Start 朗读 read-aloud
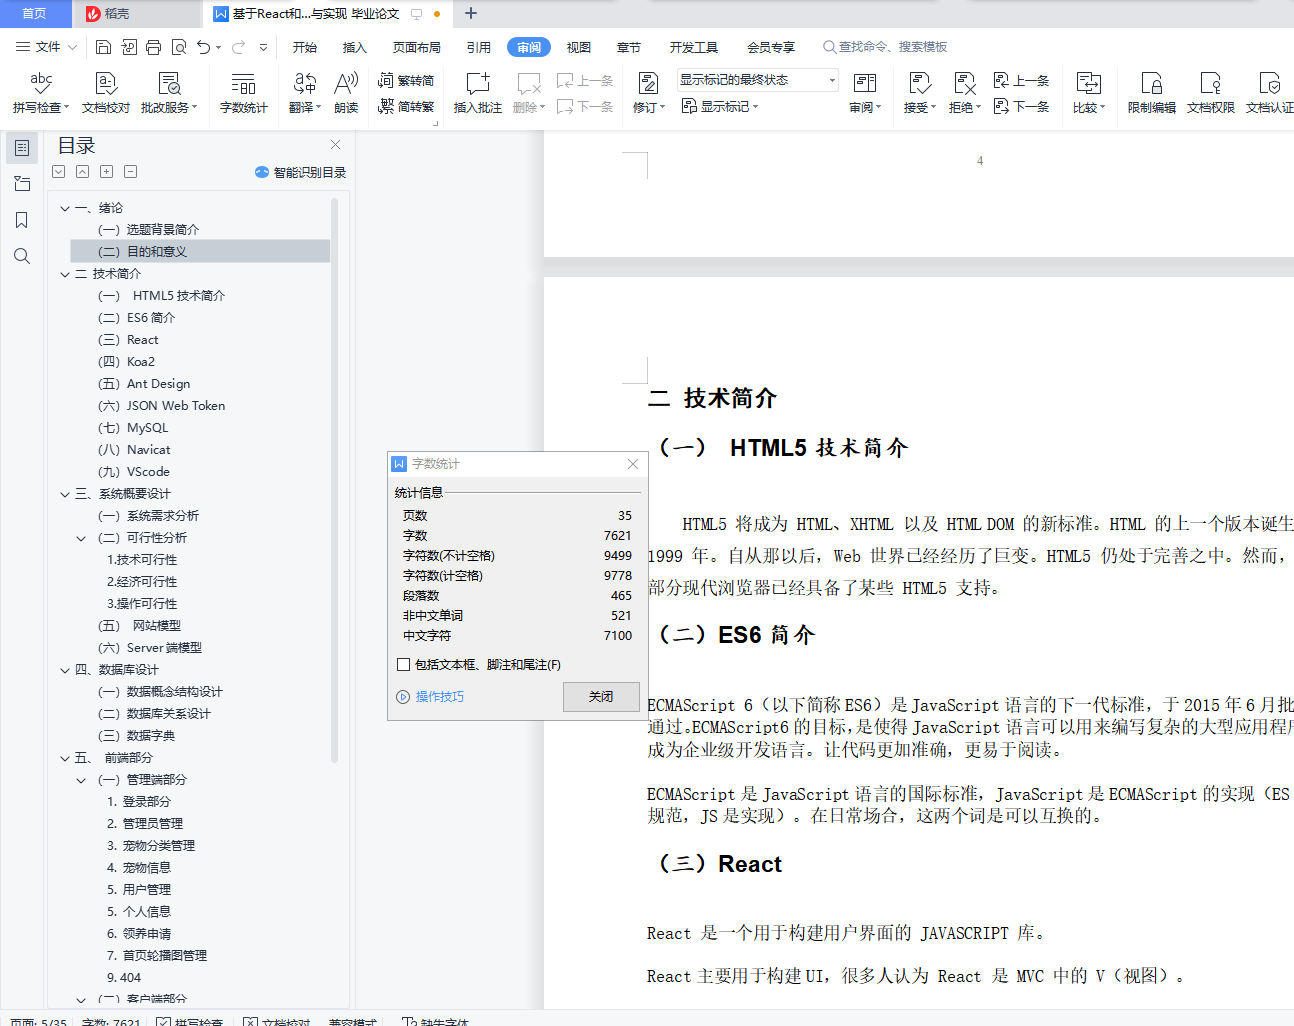Screen dimensions: 1294x1026 point(346,93)
